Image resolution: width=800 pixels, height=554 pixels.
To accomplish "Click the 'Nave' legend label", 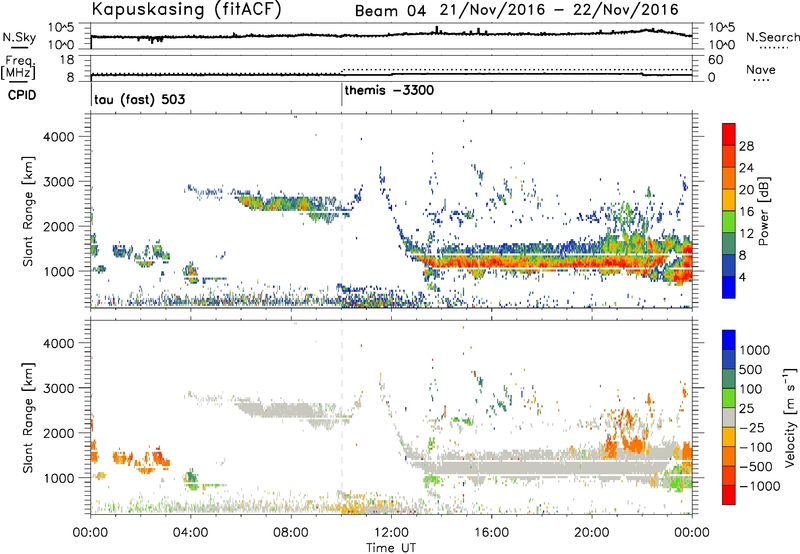I will coord(761,70).
